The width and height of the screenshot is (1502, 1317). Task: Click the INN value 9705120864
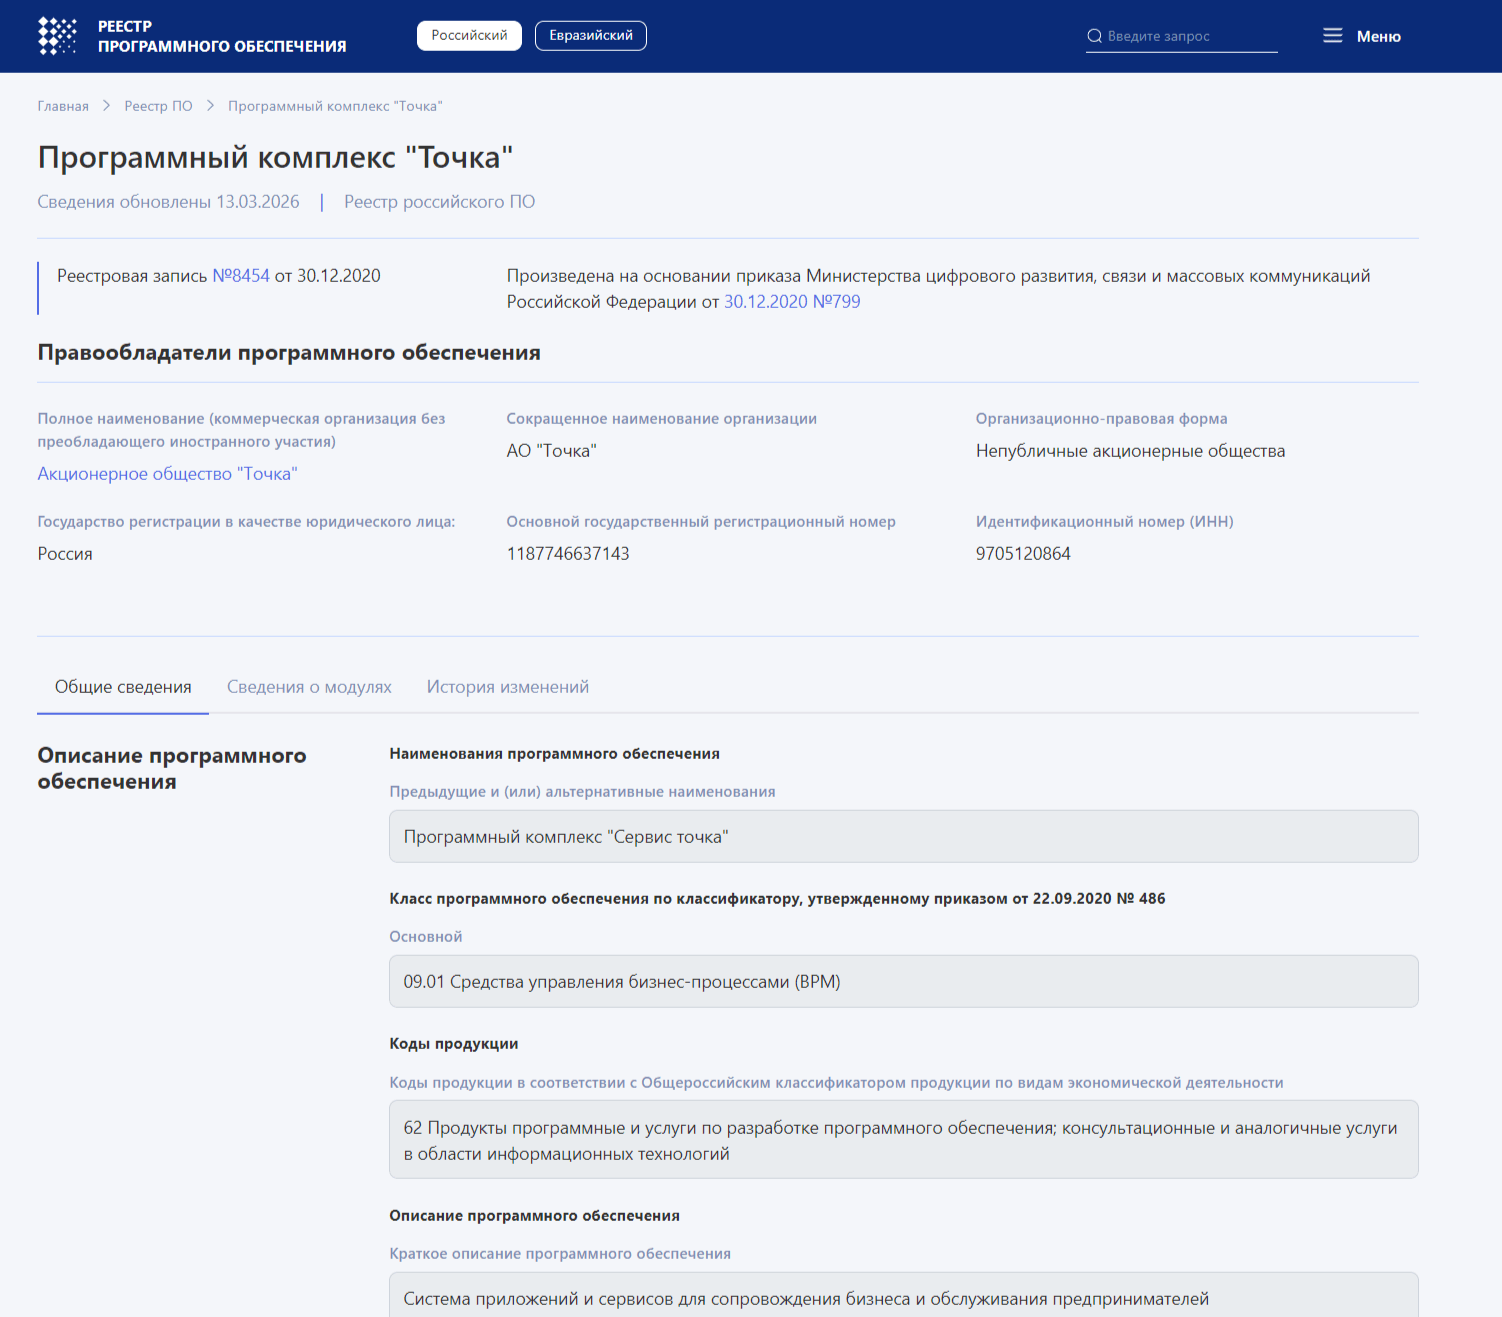pyautogui.click(x=1023, y=554)
